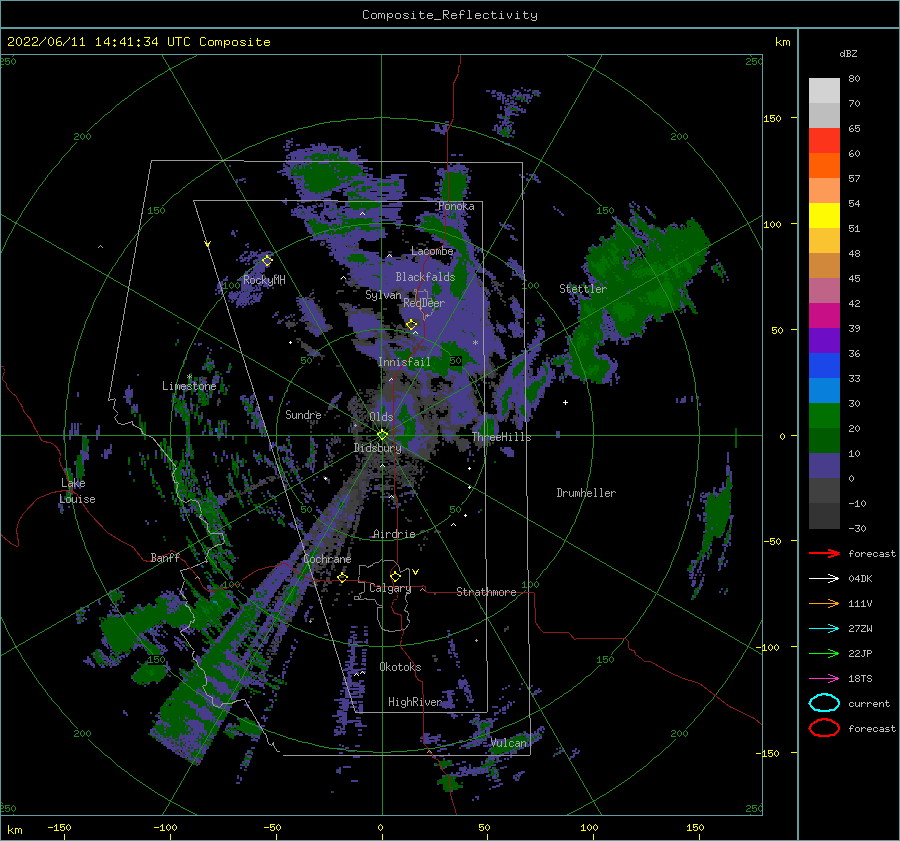
Task: Pick the red 60-65 dBZ swatch
Action: (824, 141)
